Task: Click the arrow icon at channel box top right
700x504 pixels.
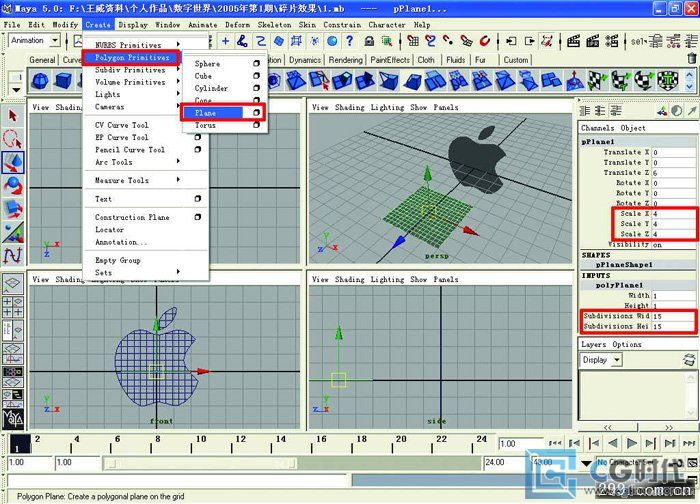Action: point(692,111)
